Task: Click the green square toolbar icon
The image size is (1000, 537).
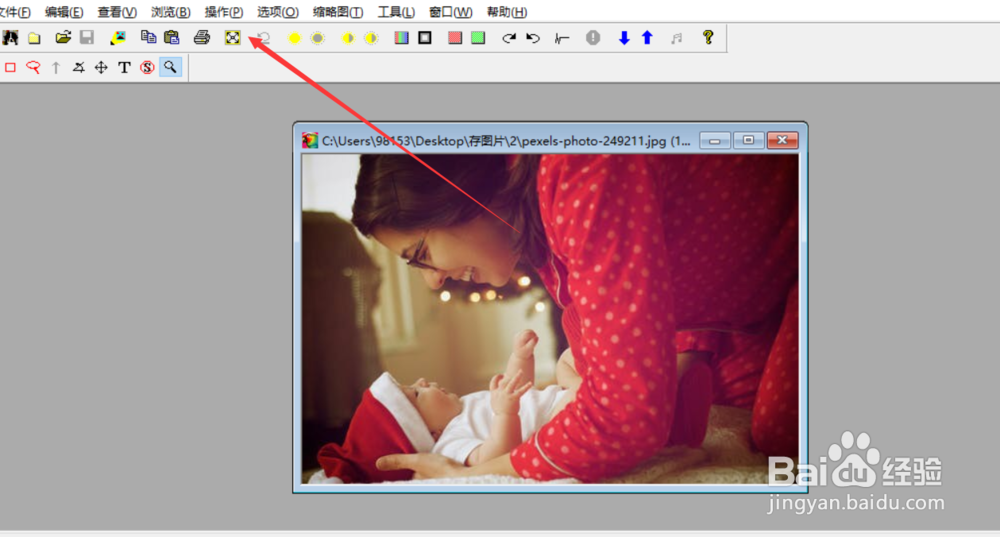Action: point(478,38)
